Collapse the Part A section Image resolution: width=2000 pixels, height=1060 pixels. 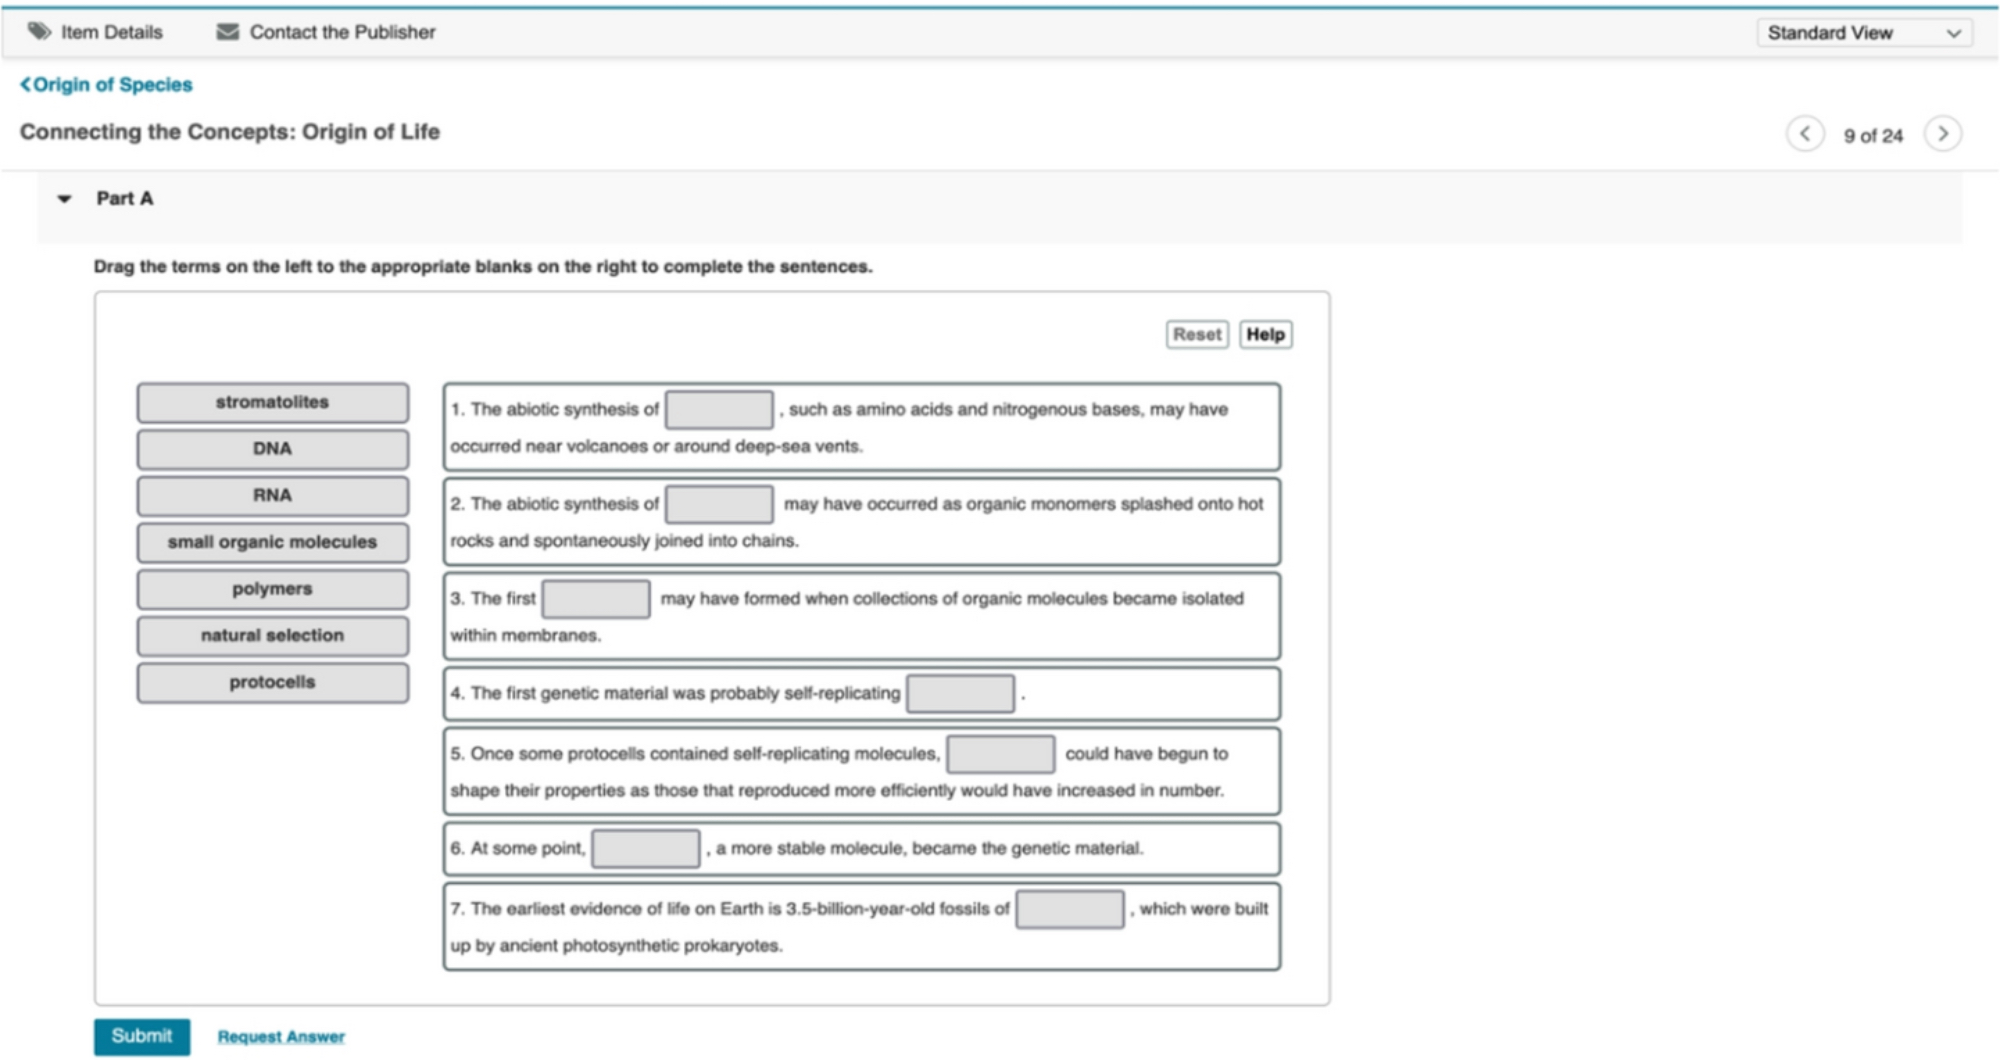[x=65, y=199]
